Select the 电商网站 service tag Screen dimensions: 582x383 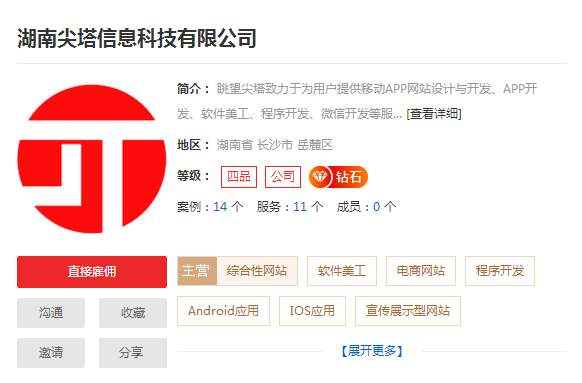click(421, 271)
